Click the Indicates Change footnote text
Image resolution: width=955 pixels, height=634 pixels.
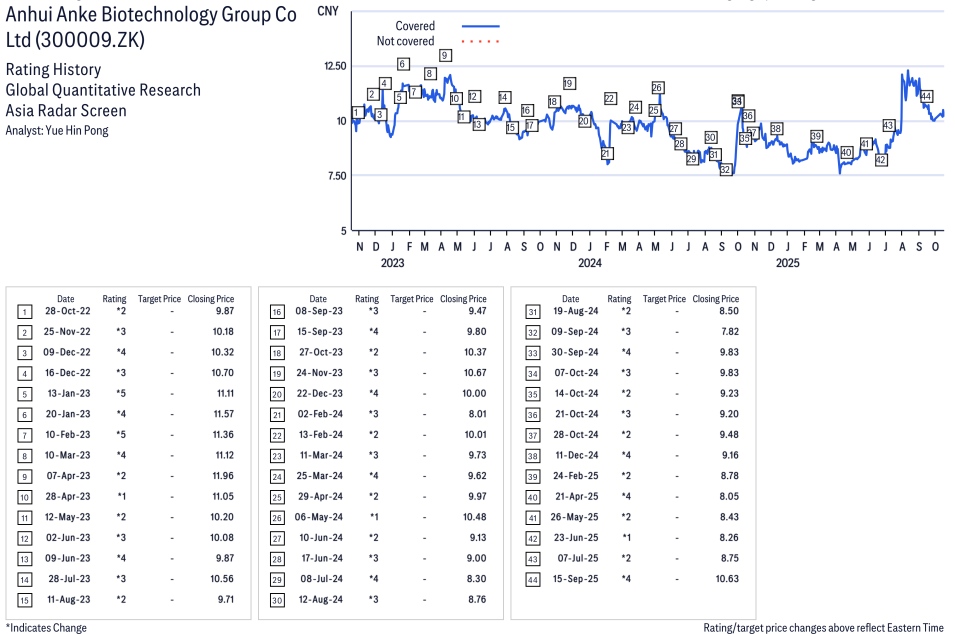coord(46,627)
